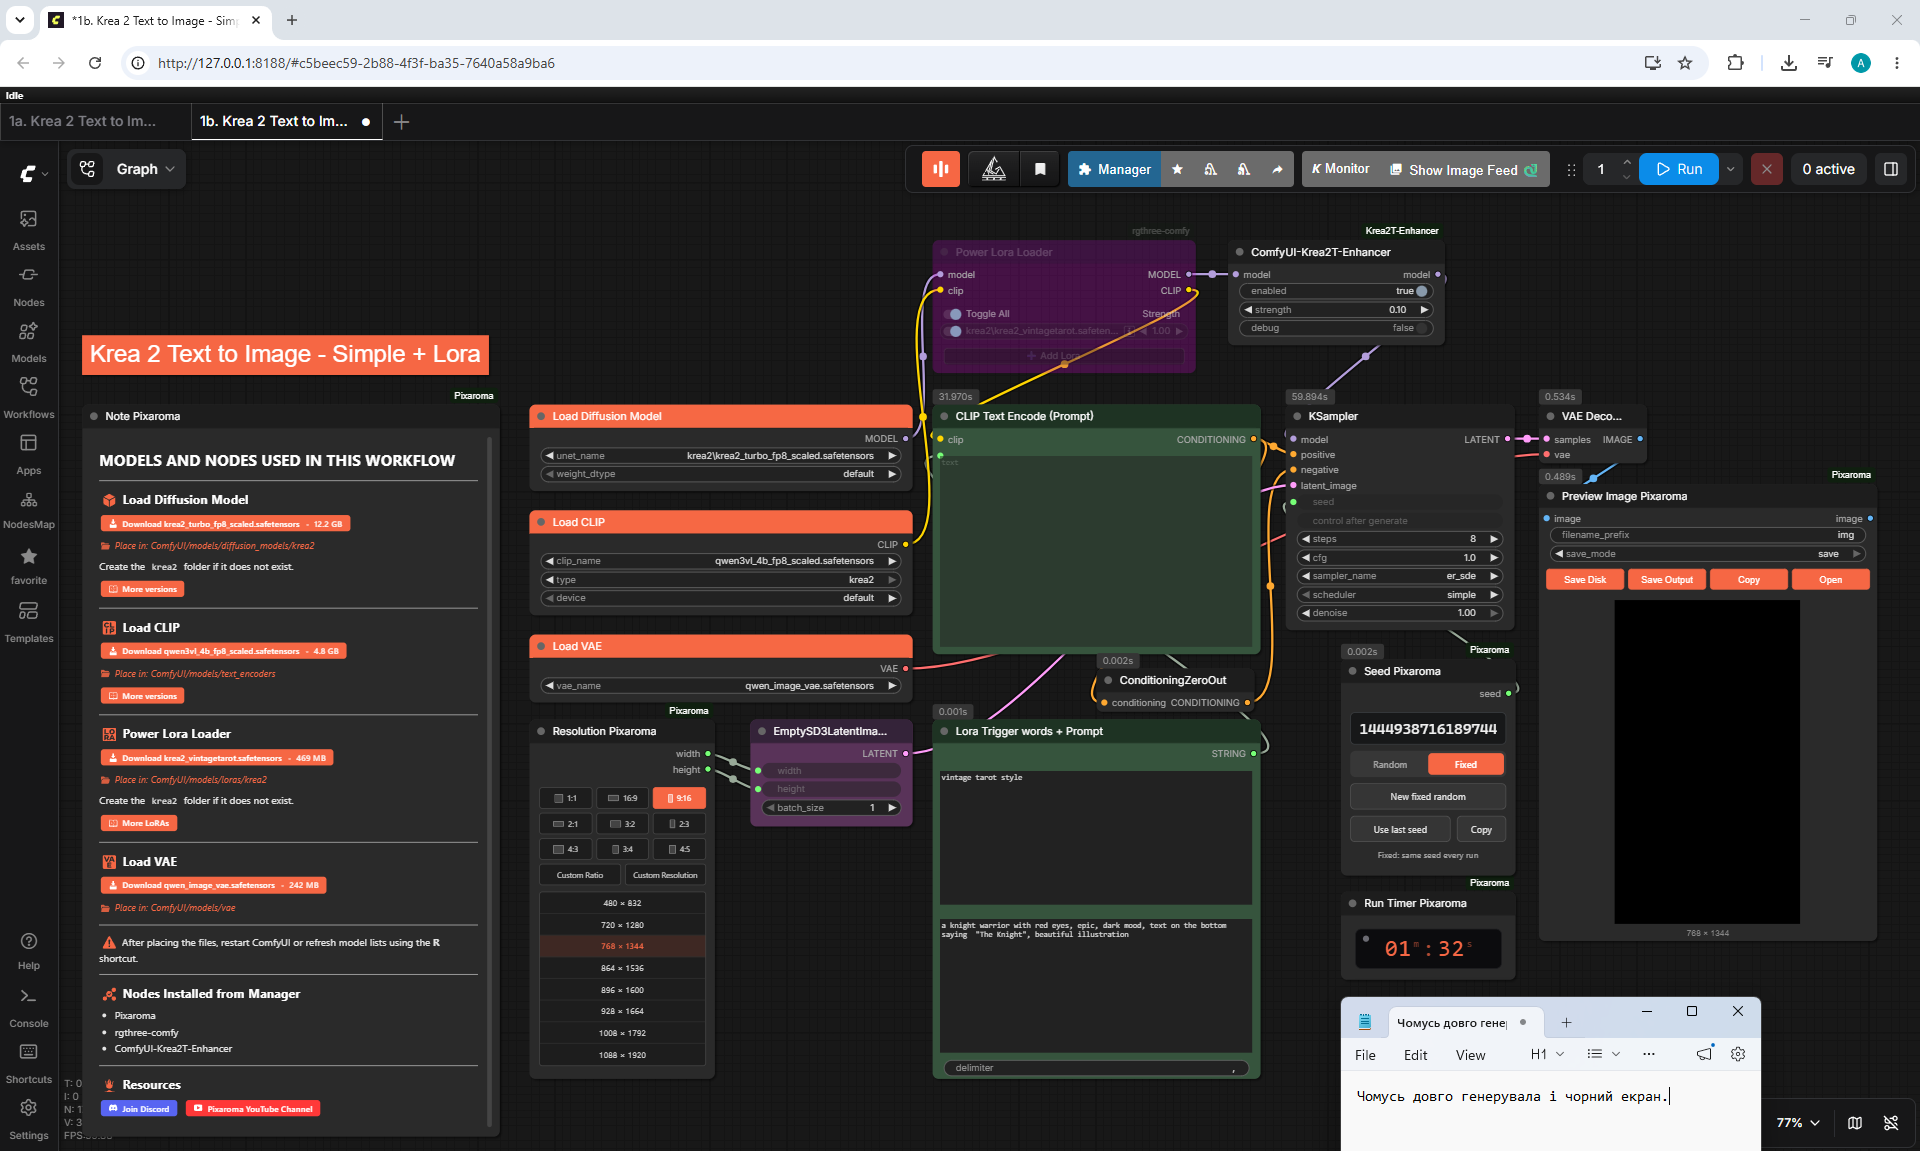This screenshot has height=1151, width=1920.
Task: Open the Notepad File menu
Action: click(x=1365, y=1055)
